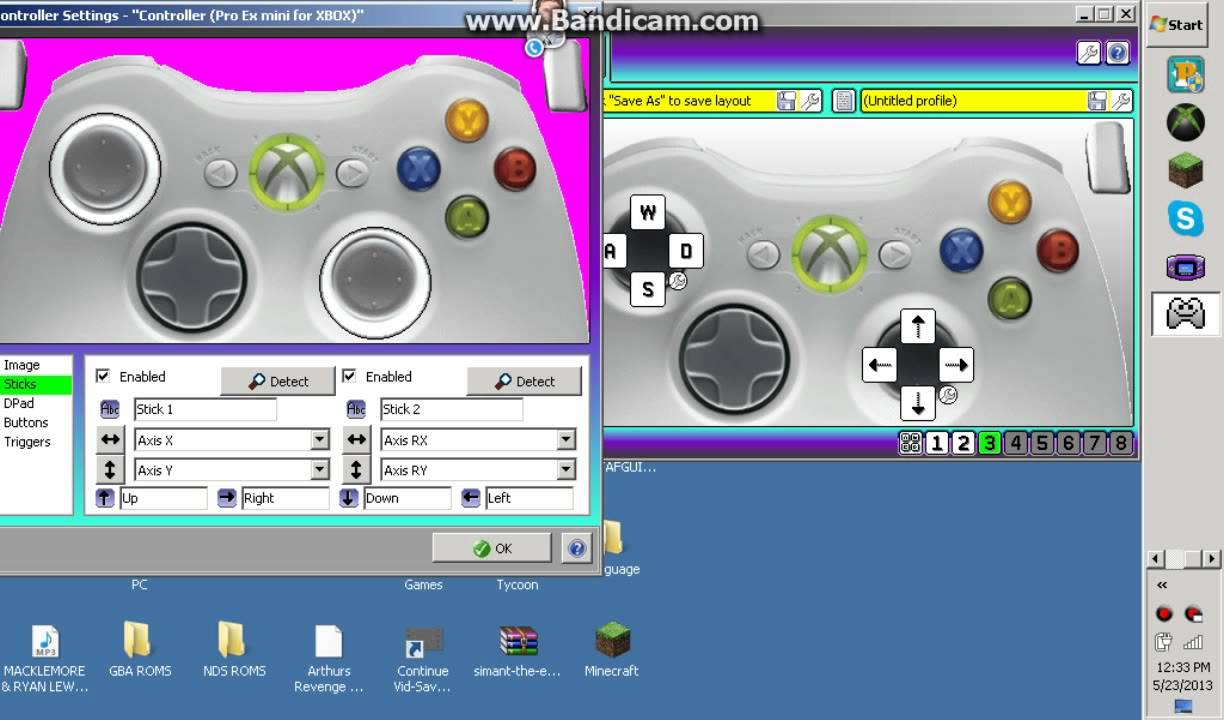The height and width of the screenshot is (720, 1224).
Task: Open help in Controller Settings dialog
Action: pyautogui.click(x=576, y=548)
